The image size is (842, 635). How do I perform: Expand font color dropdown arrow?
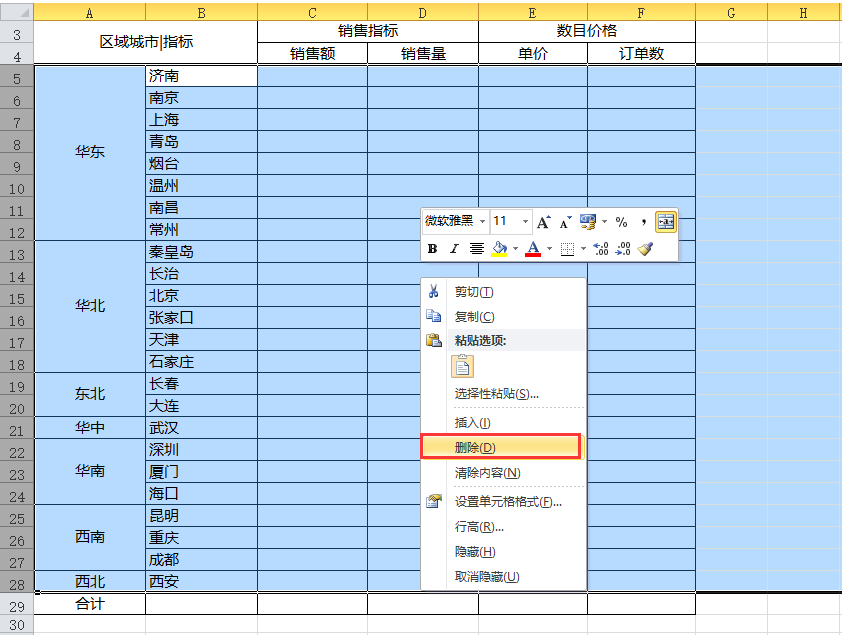click(549, 249)
